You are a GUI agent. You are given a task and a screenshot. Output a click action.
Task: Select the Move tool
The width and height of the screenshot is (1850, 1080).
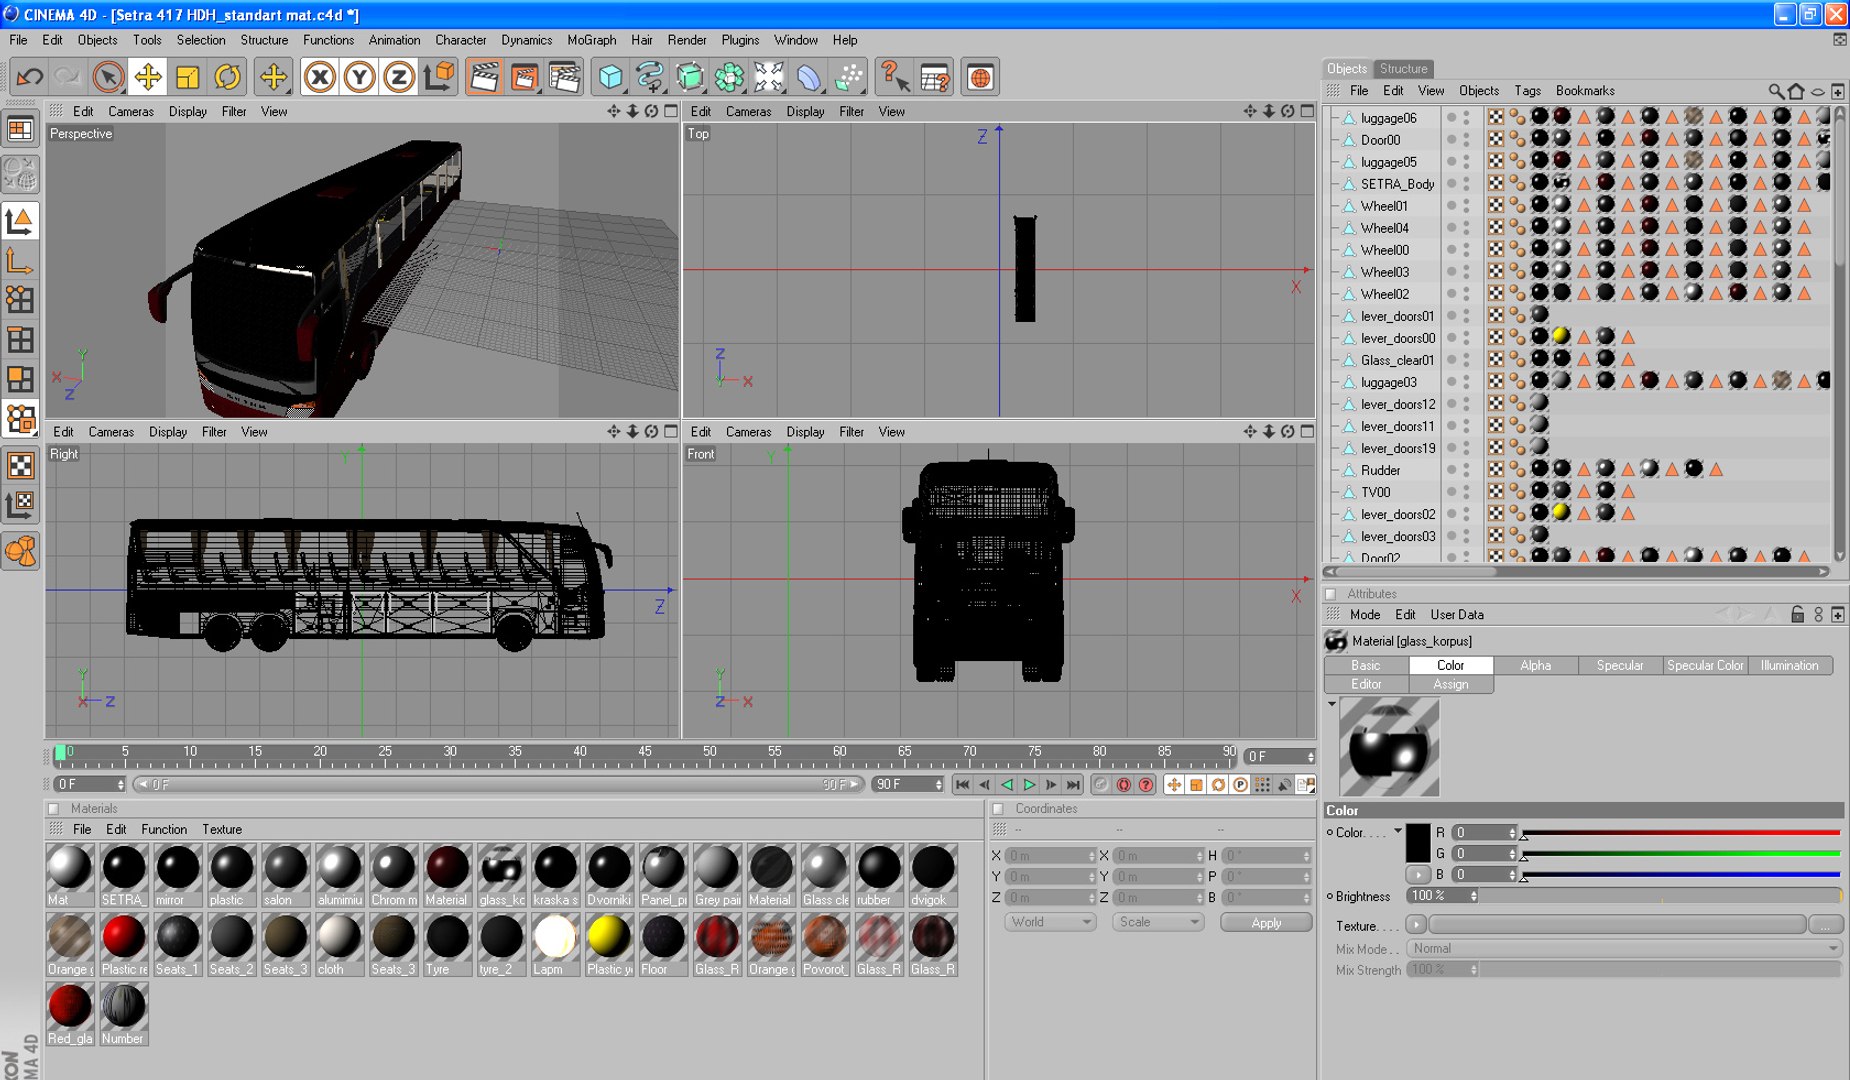tap(148, 77)
